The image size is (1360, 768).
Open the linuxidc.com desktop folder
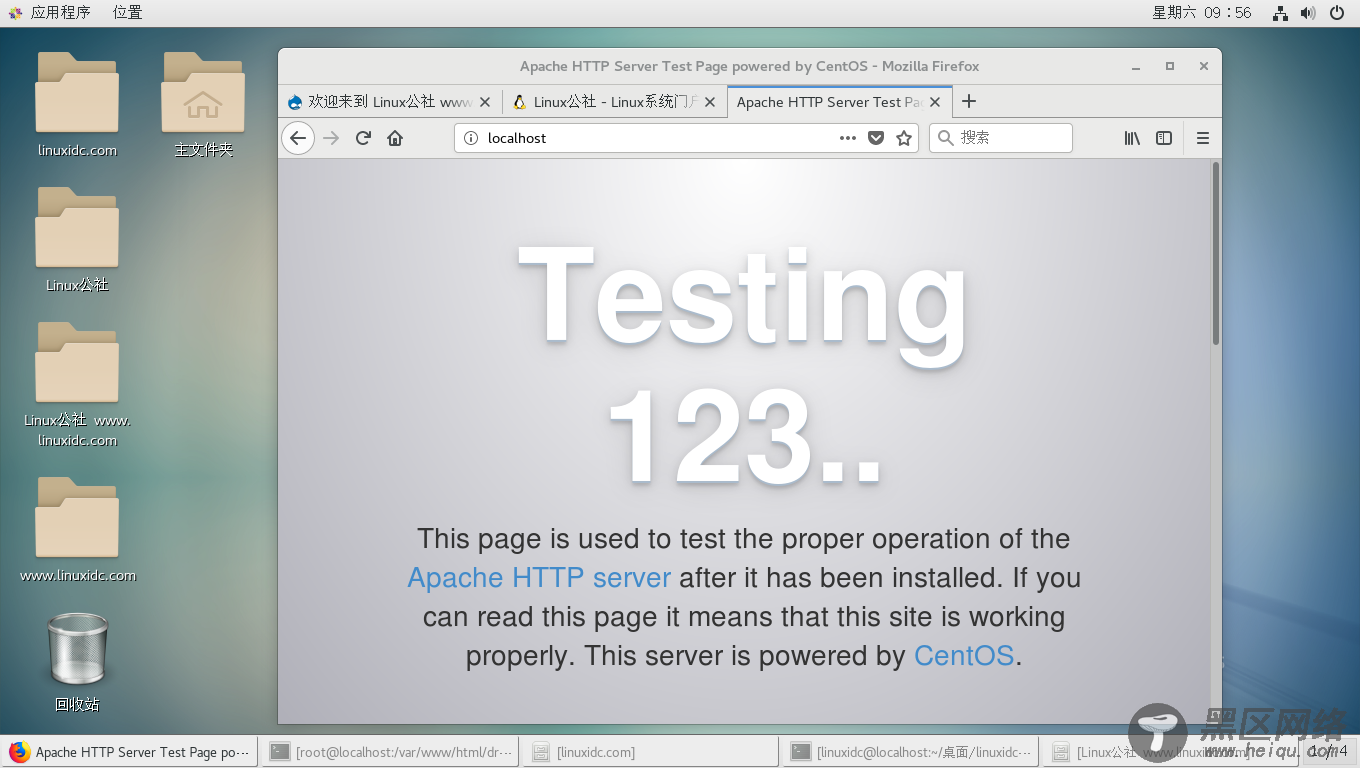coord(77,105)
